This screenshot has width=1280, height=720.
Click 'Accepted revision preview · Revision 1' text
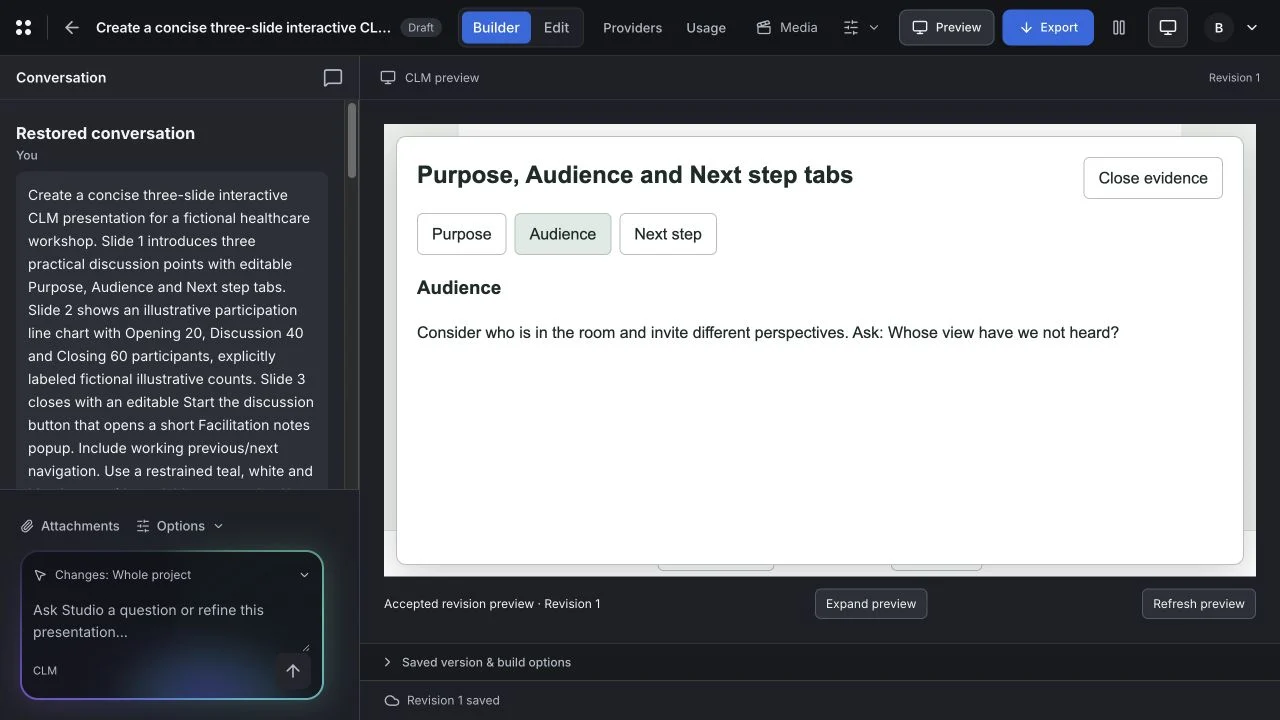[x=492, y=604]
